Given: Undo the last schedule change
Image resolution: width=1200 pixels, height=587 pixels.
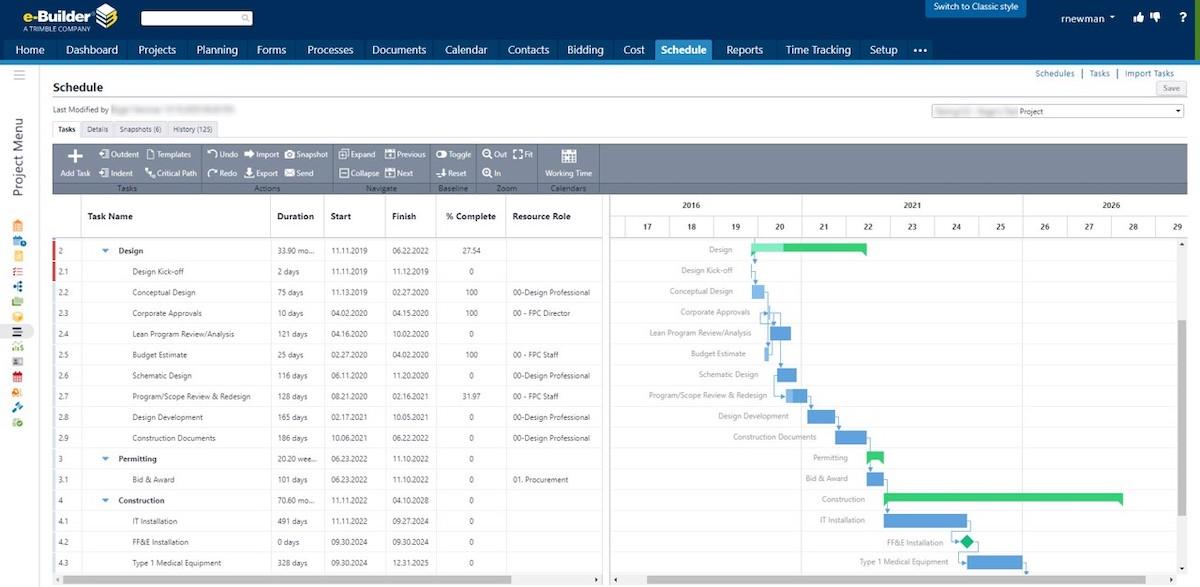Looking at the screenshot, I should point(222,154).
